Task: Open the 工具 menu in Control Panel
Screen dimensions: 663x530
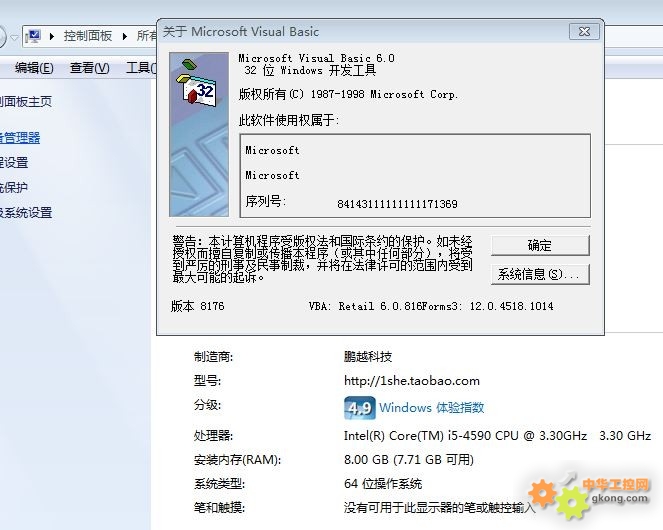Action: (x=141, y=68)
